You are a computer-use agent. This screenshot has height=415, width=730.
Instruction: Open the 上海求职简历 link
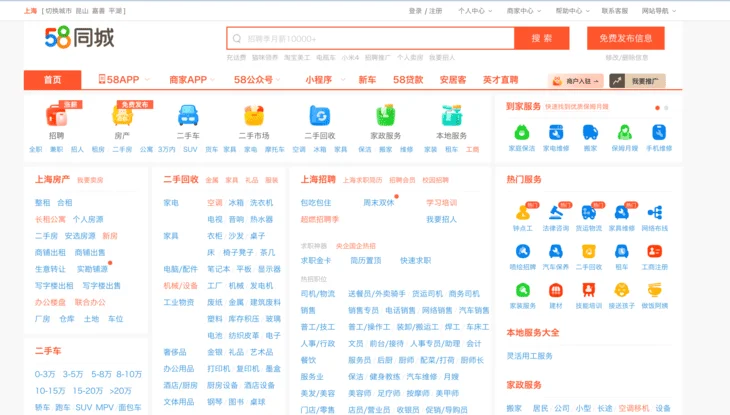pyautogui.click(x=362, y=180)
